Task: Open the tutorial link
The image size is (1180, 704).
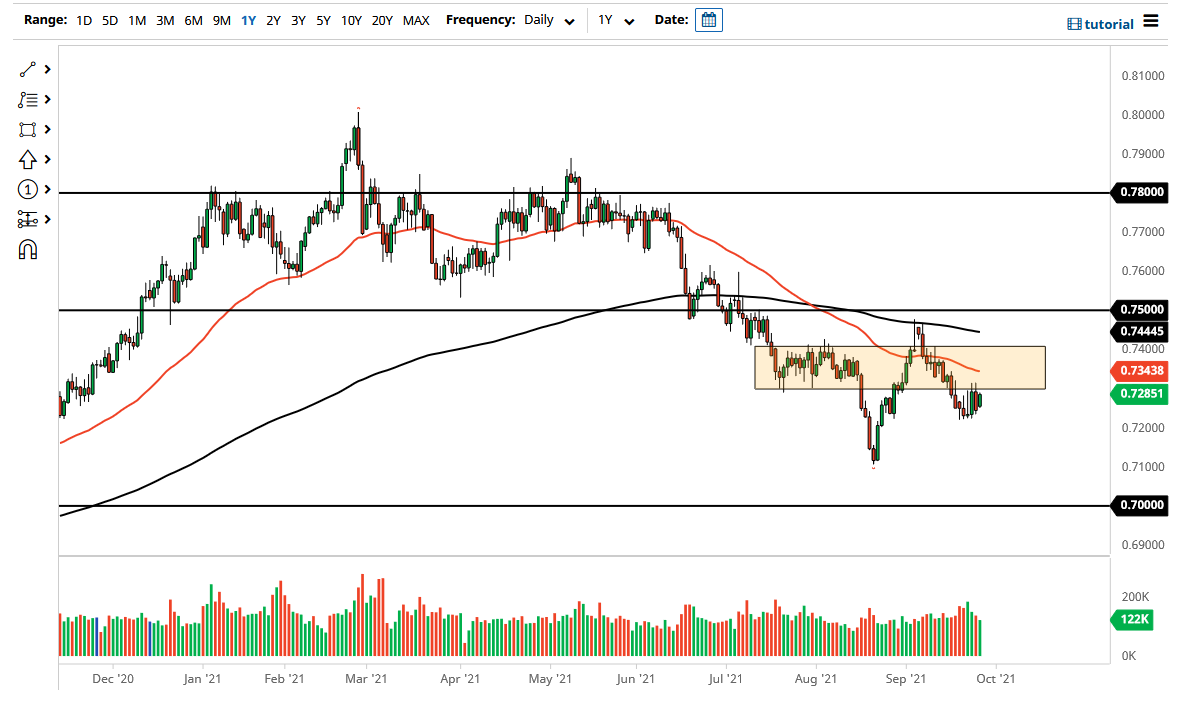Action: coord(1110,22)
